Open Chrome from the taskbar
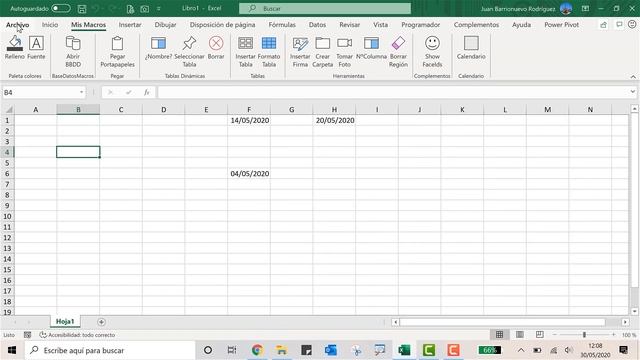This screenshot has width=640, height=360. pos(257,350)
